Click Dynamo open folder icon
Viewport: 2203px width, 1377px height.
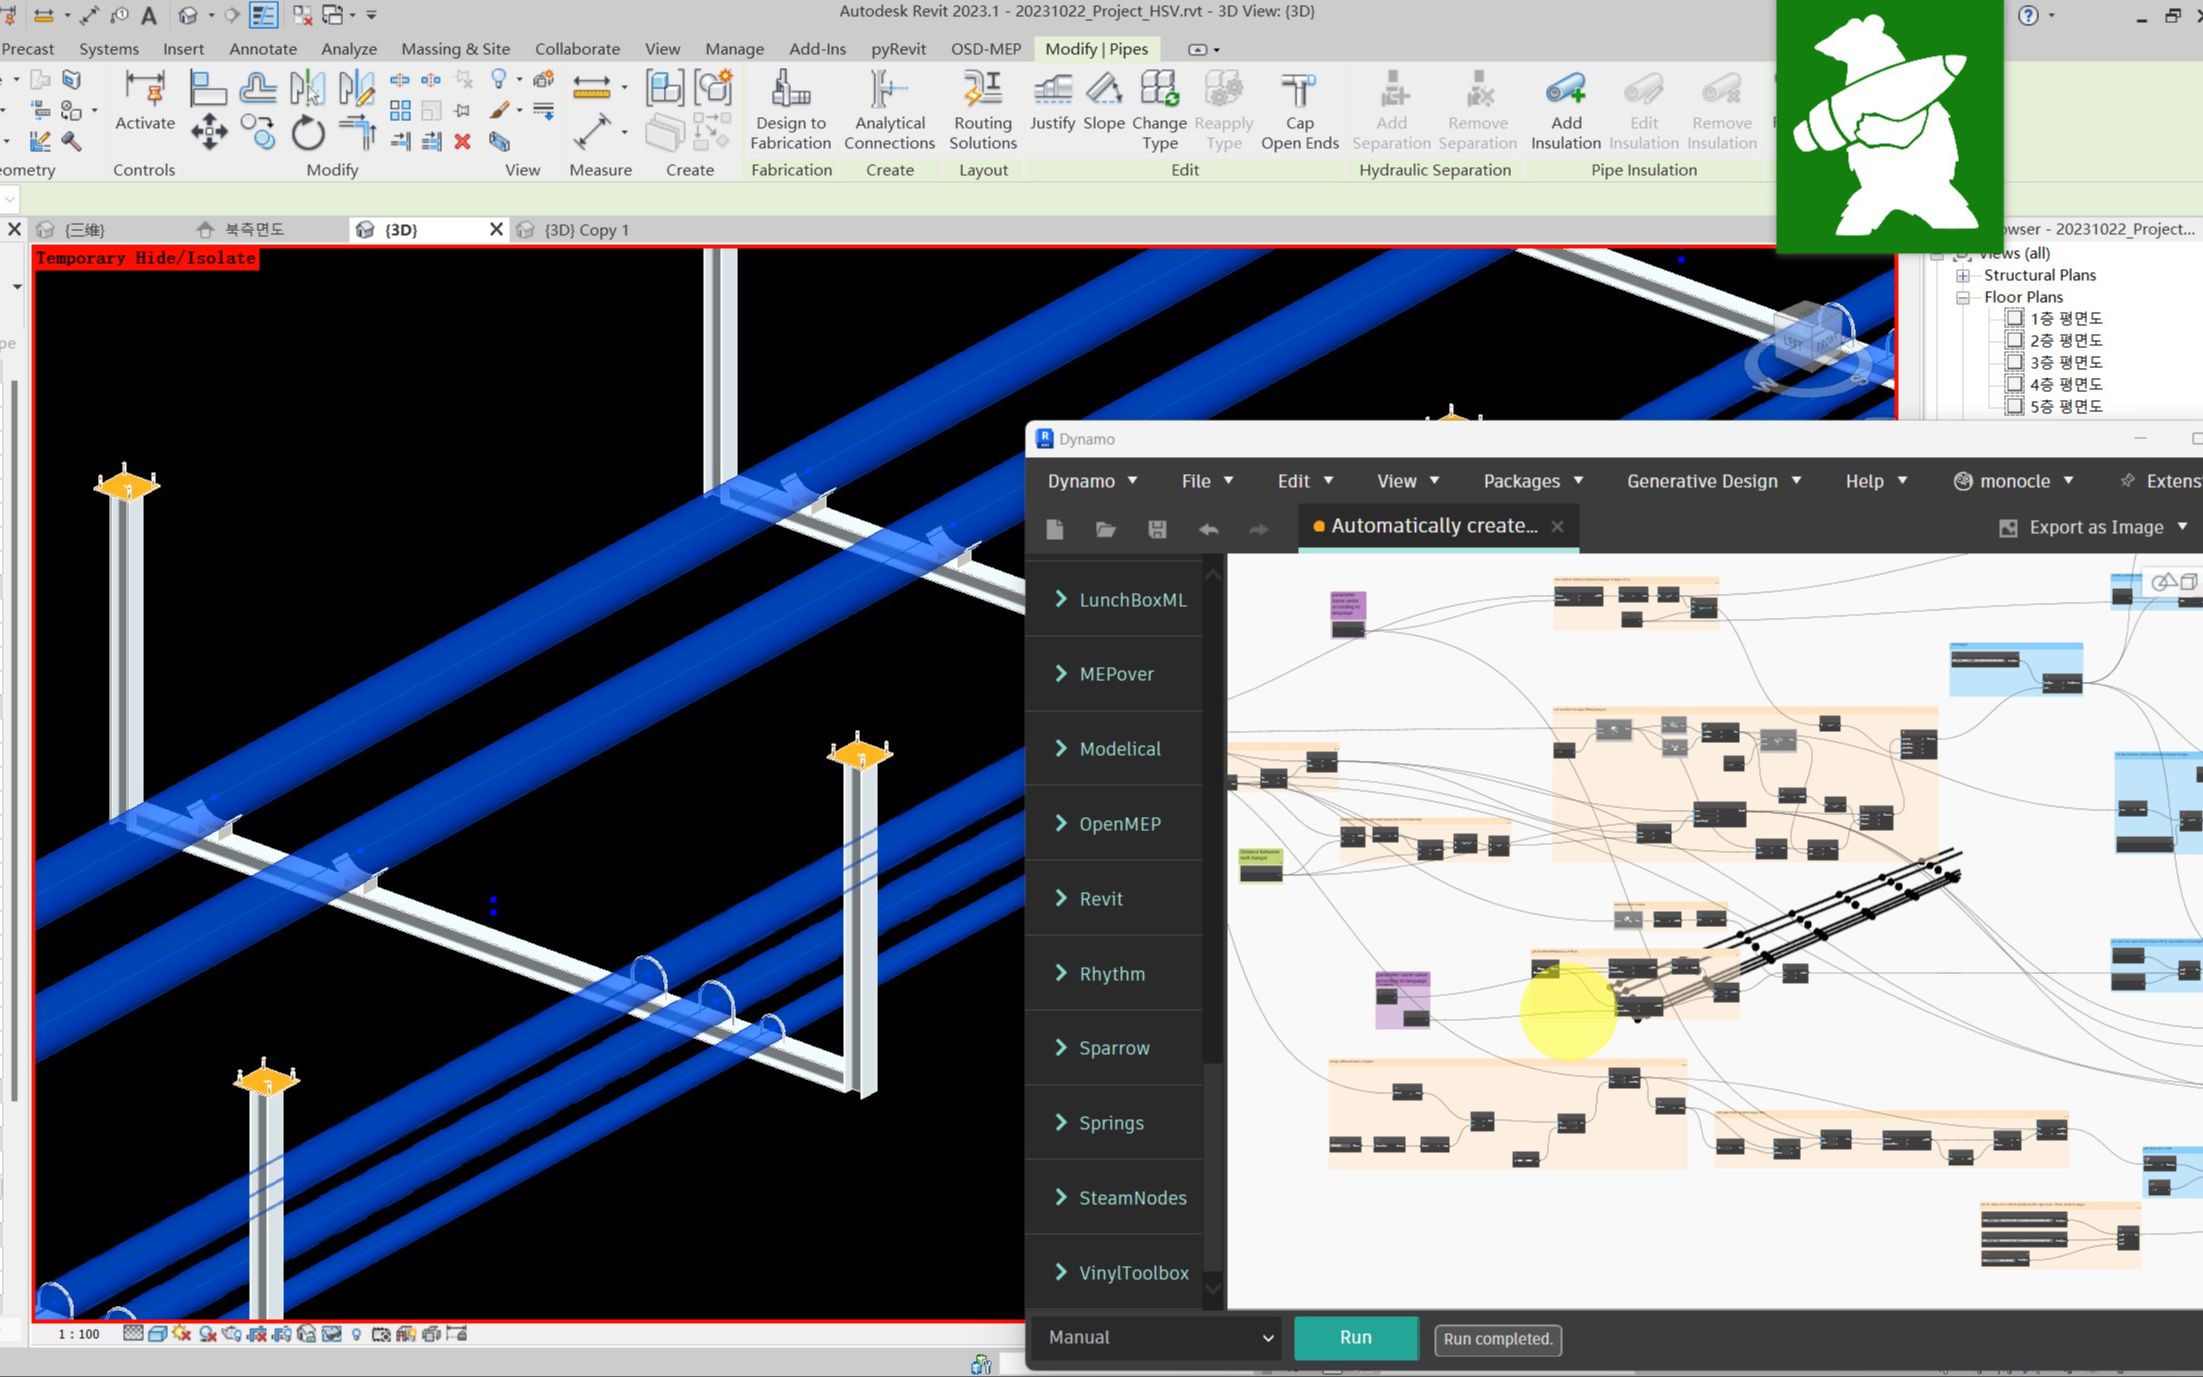click(x=1105, y=529)
